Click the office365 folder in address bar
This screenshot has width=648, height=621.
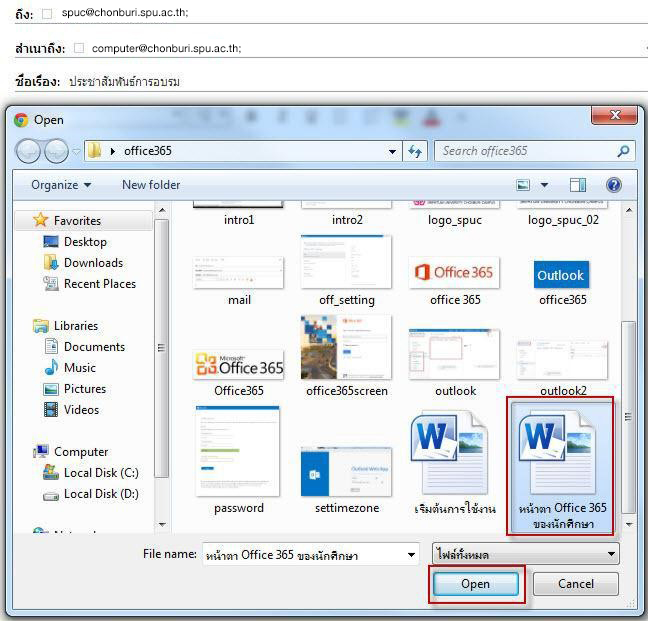148,151
